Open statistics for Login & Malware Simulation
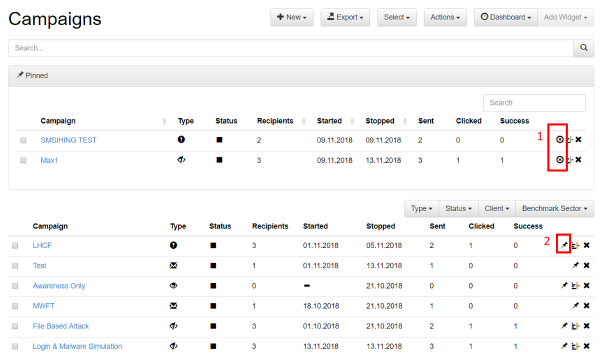This screenshot has width=600, height=360. click(575, 346)
